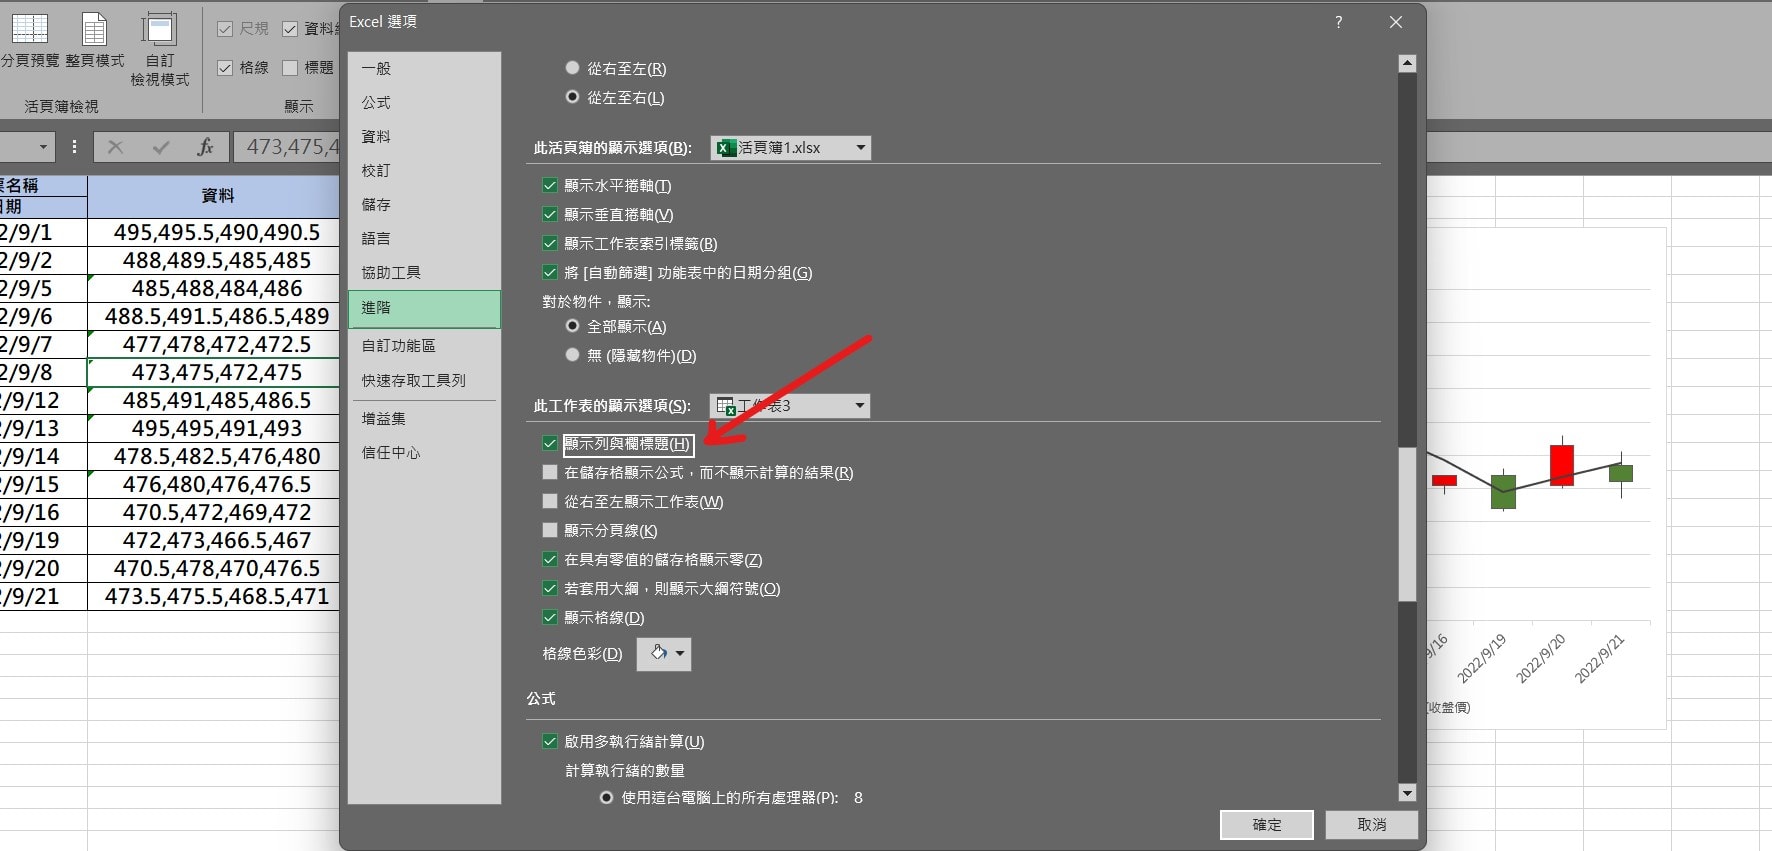Select use all processors radio button
Image resolution: width=1772 pixels, height=851 pixels.
pyautogui.click(x=606, y=797)
